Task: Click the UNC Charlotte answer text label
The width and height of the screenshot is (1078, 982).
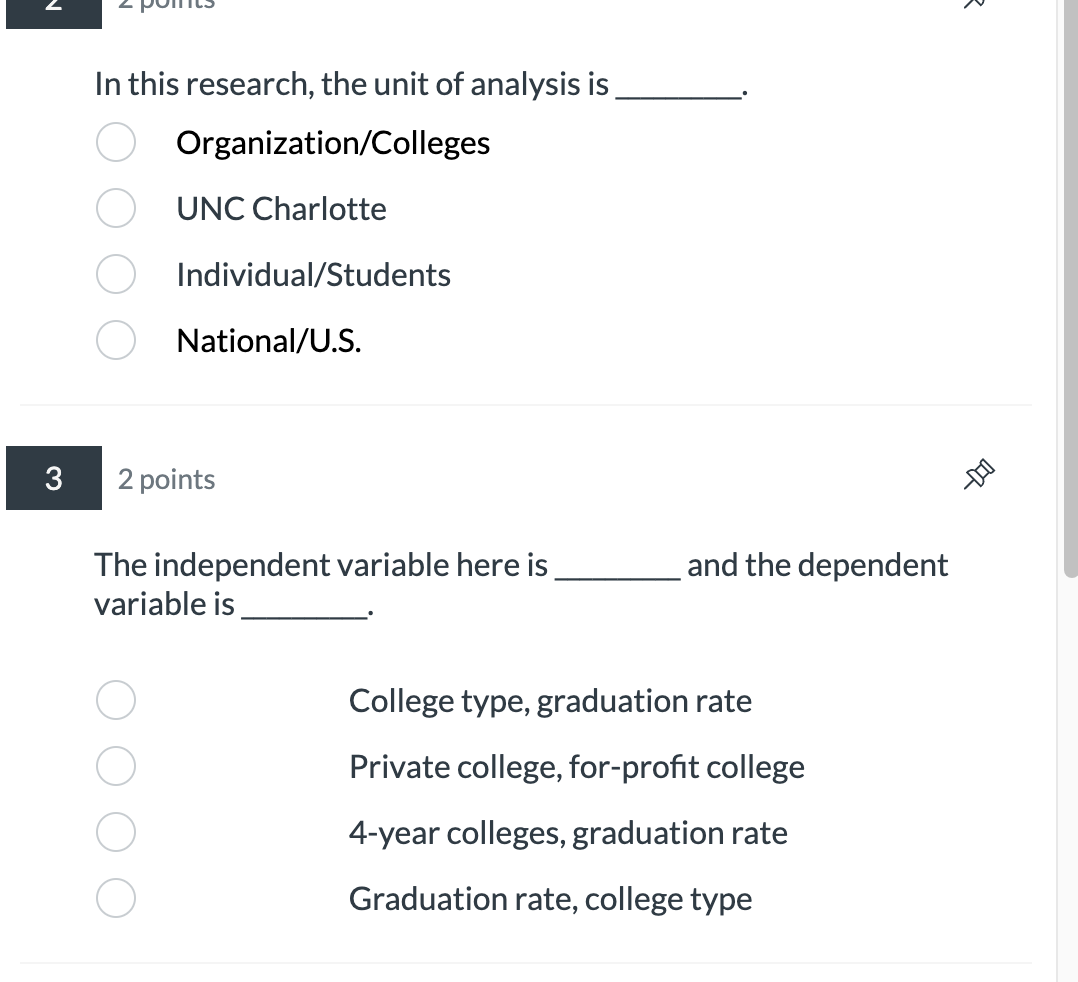Action: 281,209
